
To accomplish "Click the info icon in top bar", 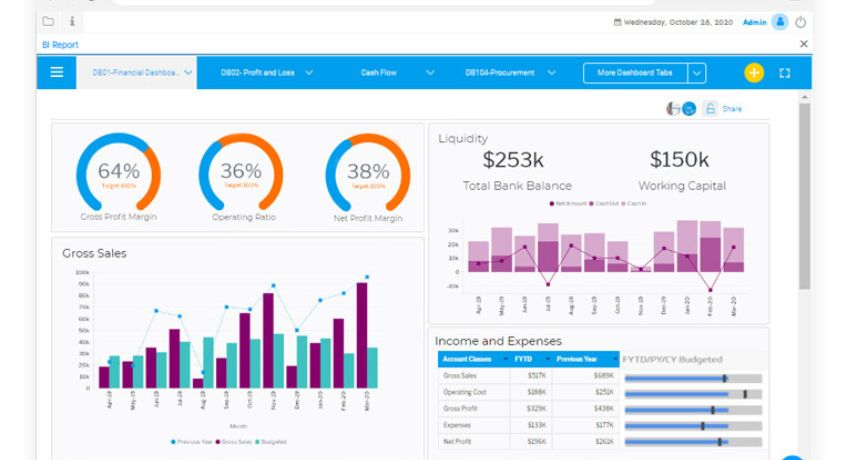I will 72,21.
